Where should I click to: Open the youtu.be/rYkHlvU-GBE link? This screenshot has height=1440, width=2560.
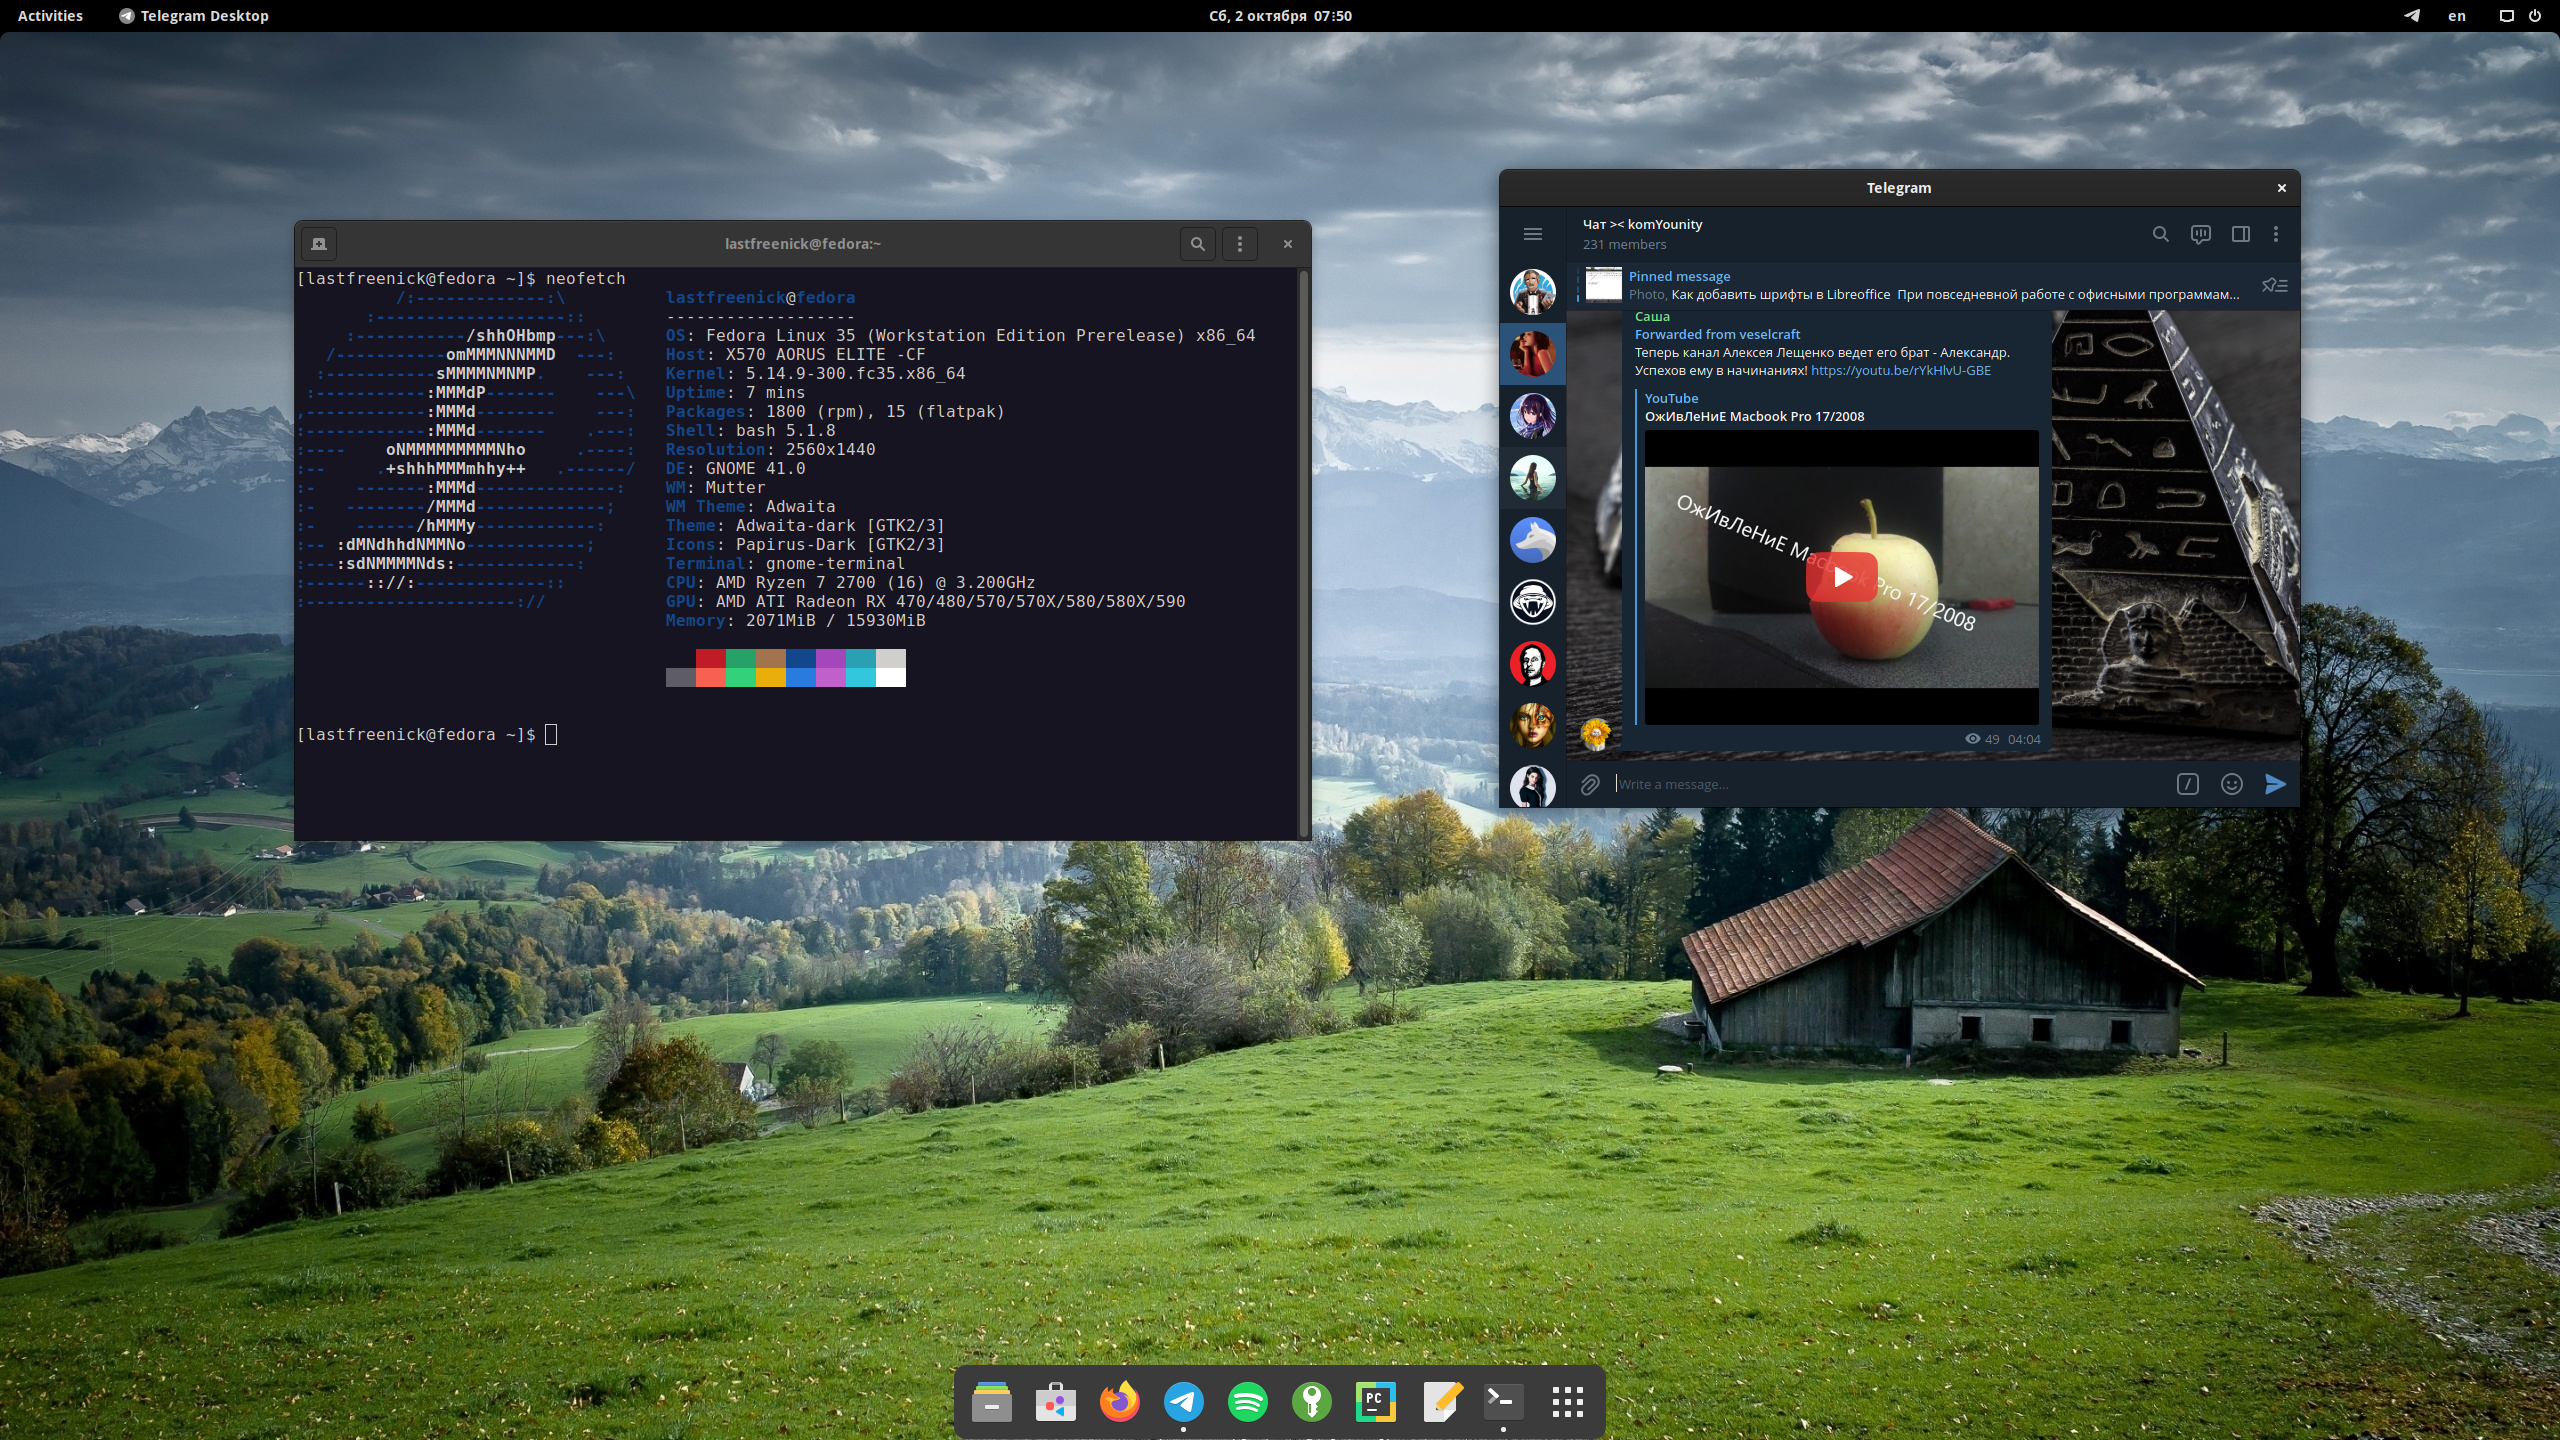click(1900, 371)
